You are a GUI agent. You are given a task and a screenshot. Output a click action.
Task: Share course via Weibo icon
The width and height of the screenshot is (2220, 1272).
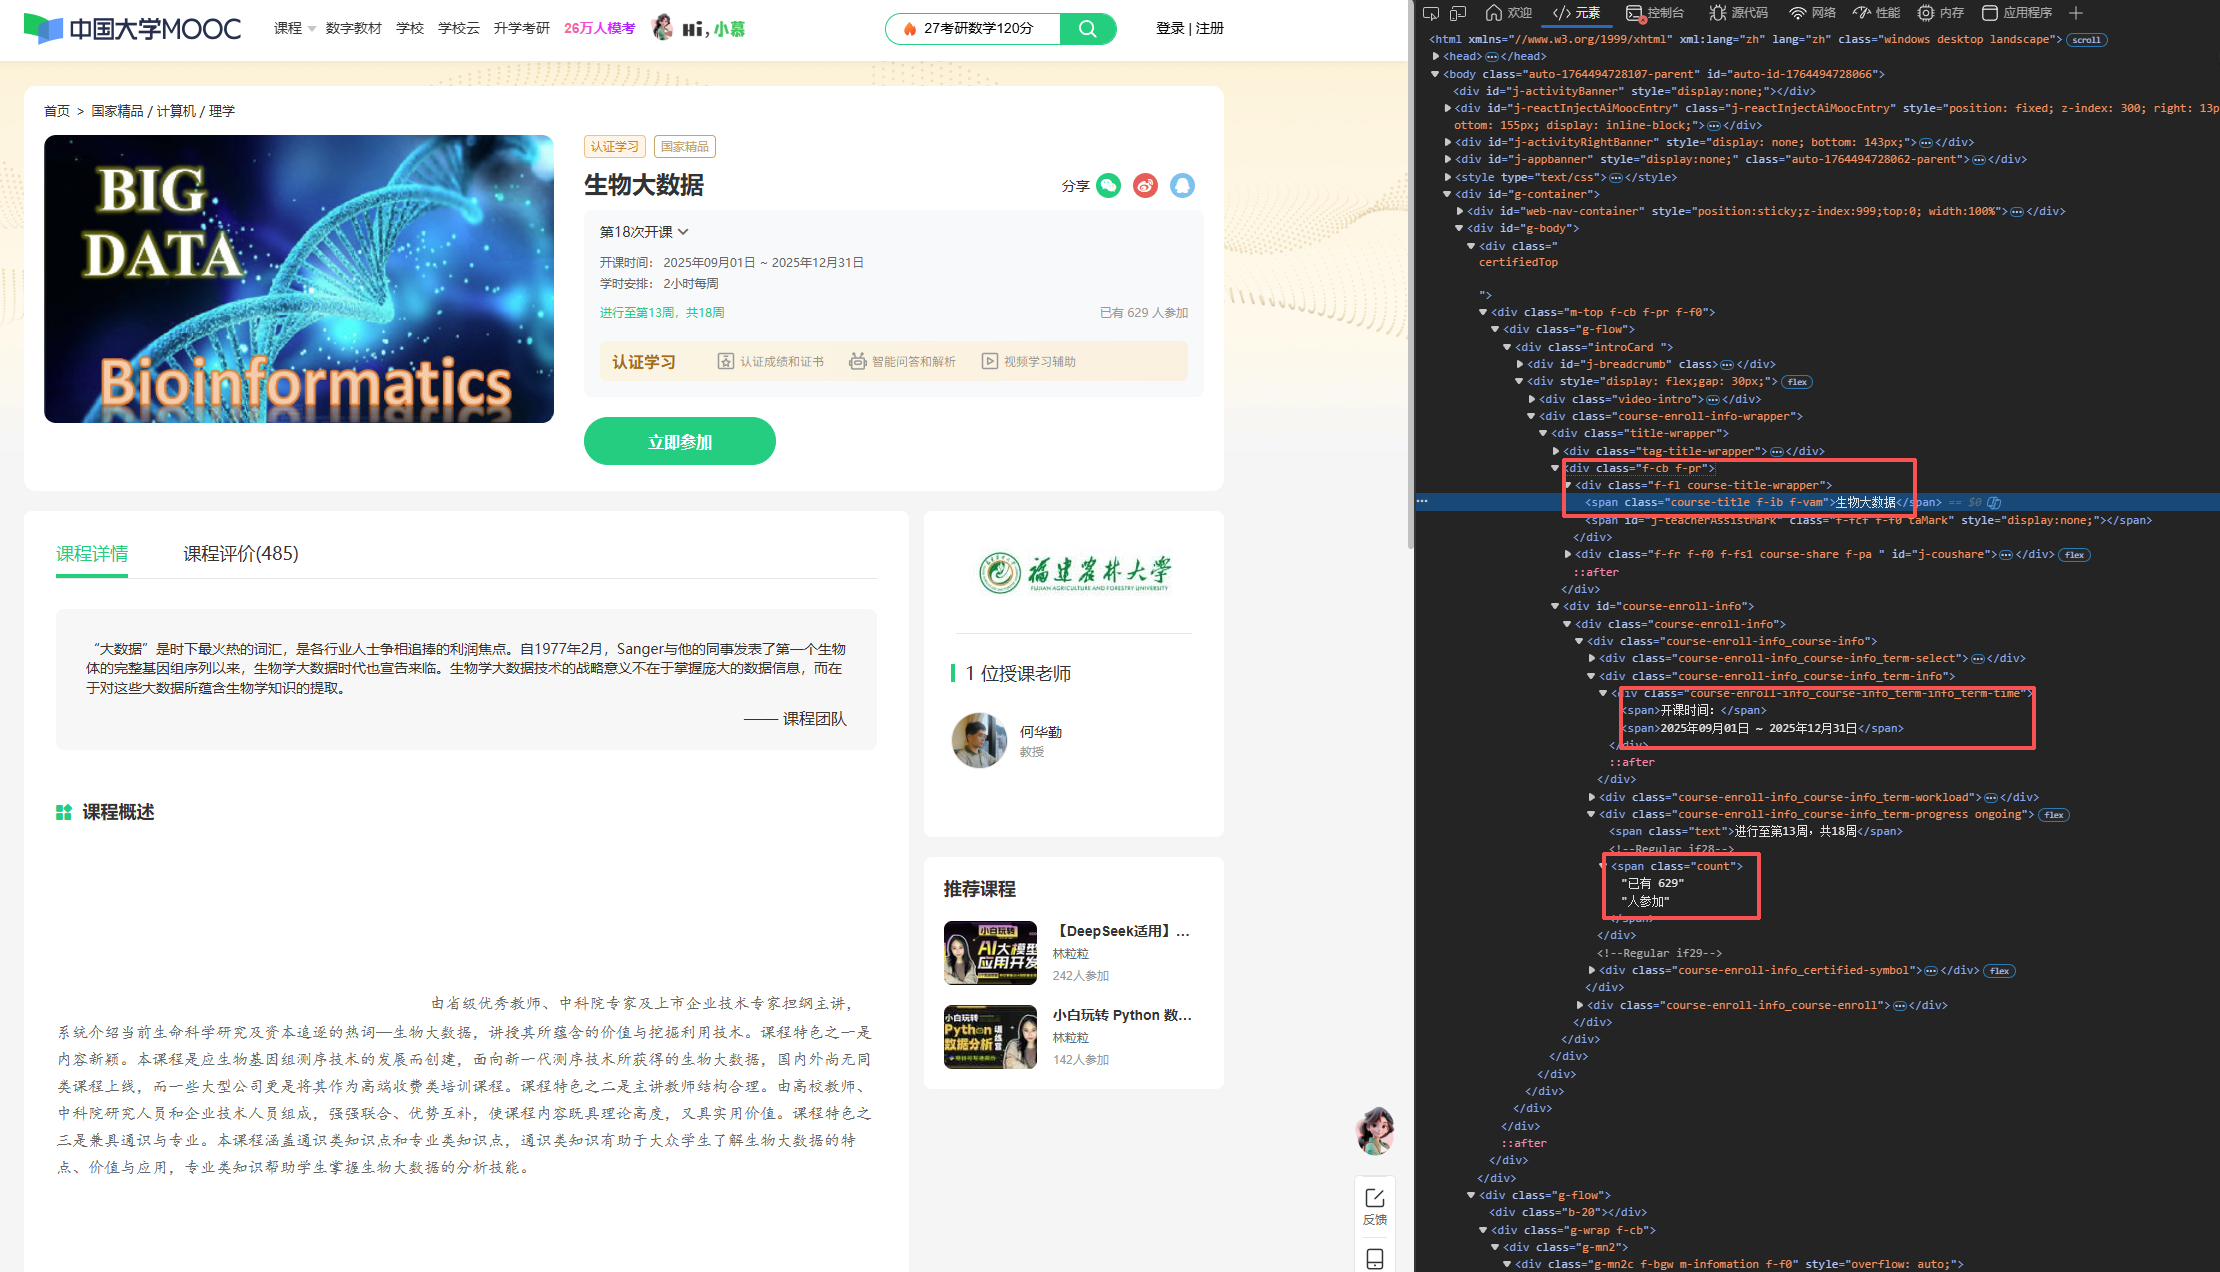pos(1145,186)
